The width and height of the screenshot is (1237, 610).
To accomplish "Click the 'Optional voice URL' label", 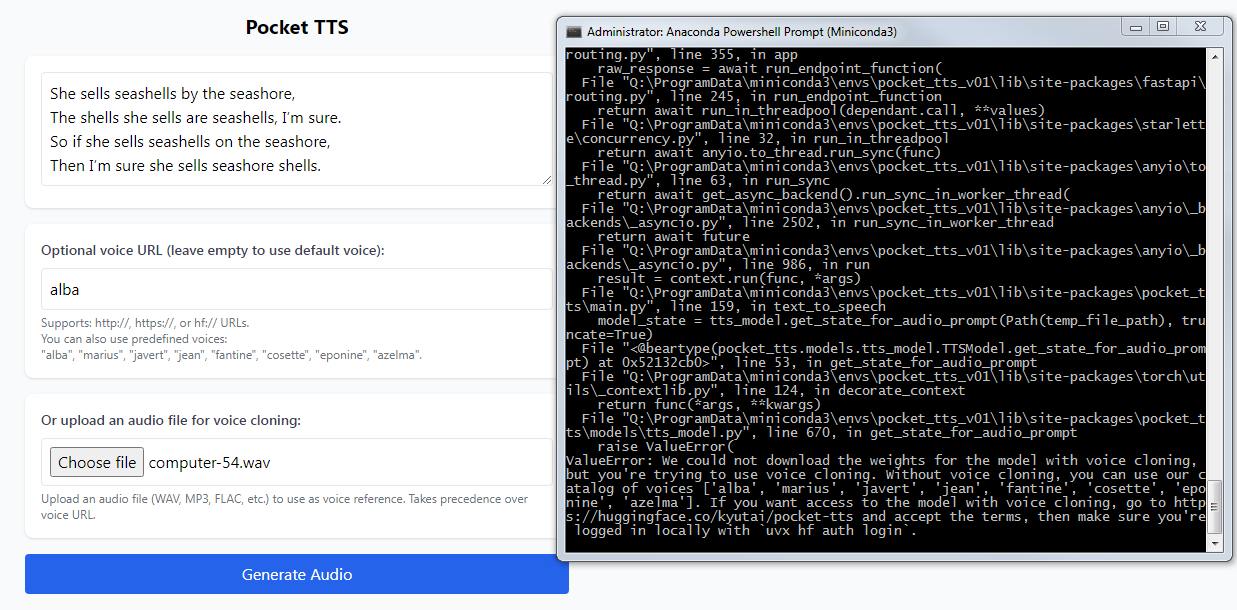I will [x=212, y=250].
